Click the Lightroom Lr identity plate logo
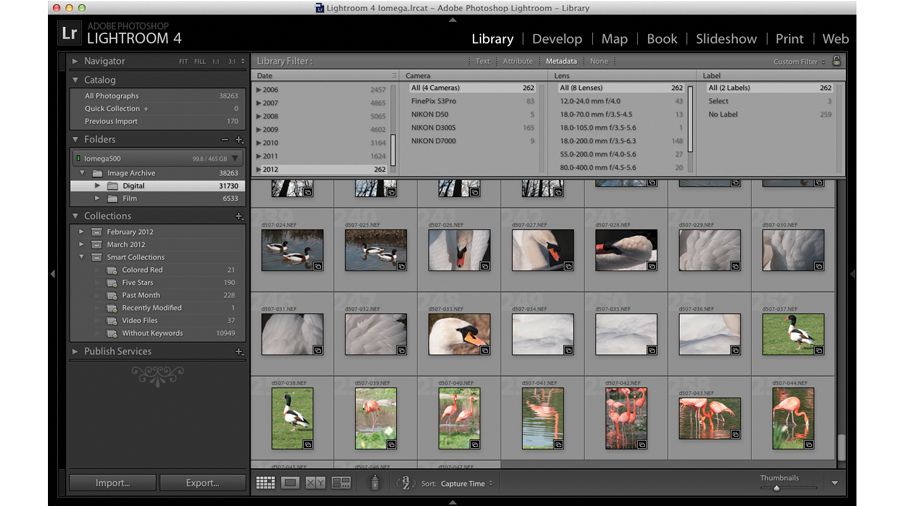The height and width of the screenshot is (506, 900). tap(69, 33)
